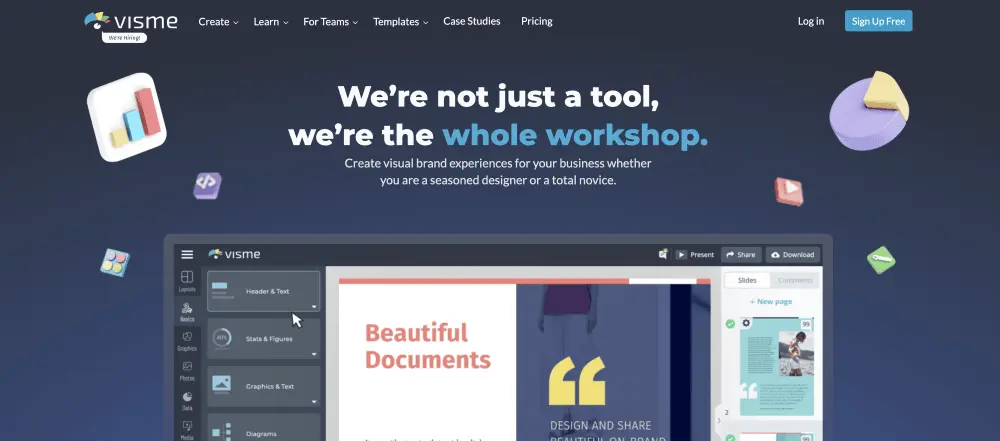
Task: Click the Share button in the editor
Action: pos(741,255)
